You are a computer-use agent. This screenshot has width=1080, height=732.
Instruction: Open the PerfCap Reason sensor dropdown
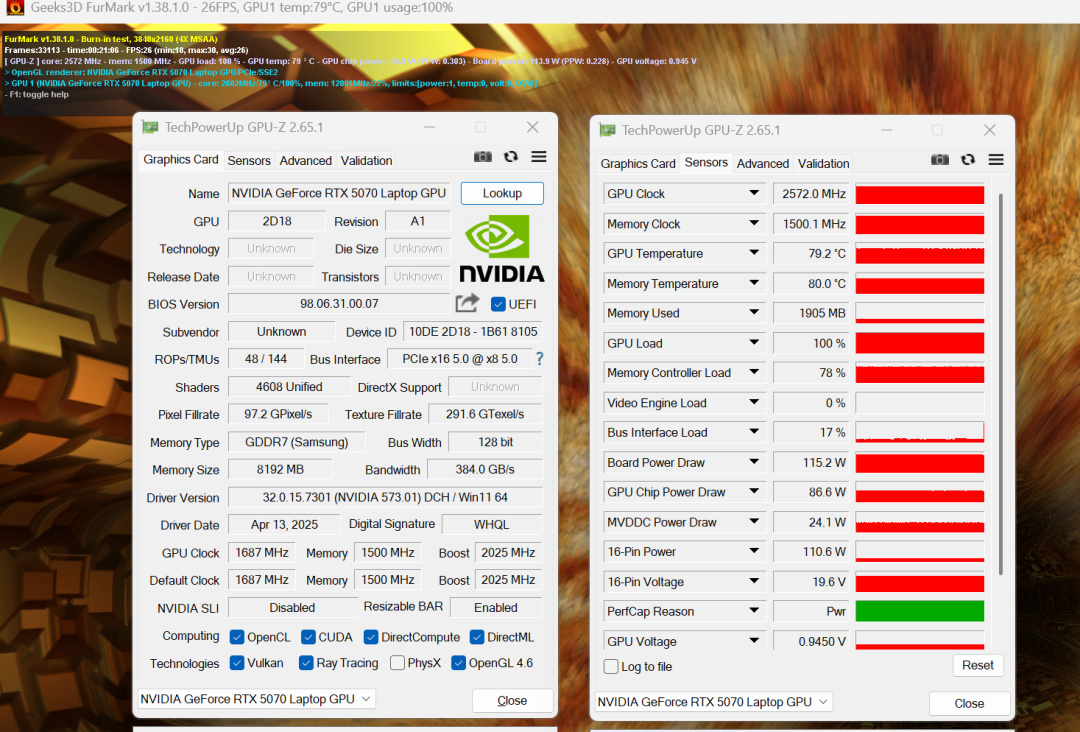[x=754, y=611]
